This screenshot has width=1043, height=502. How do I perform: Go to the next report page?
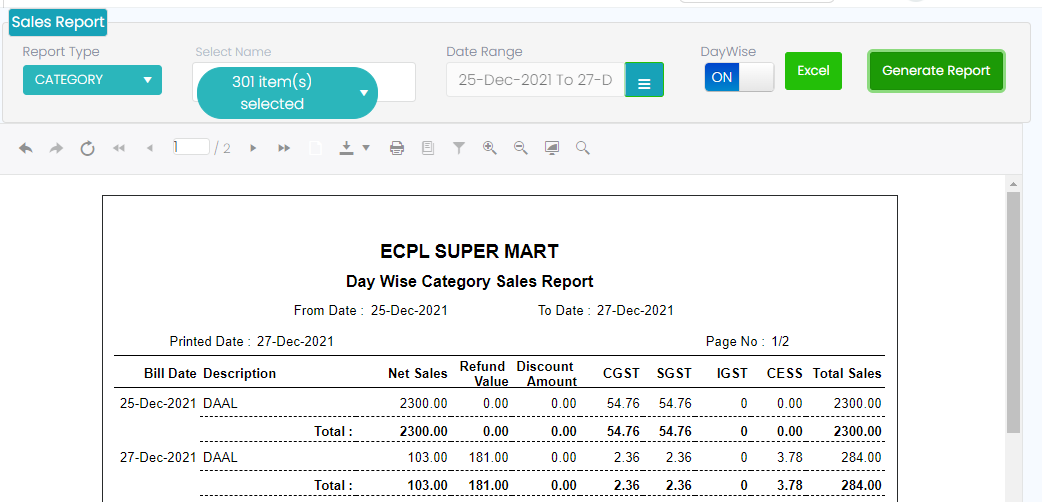(x=253, y=148)
